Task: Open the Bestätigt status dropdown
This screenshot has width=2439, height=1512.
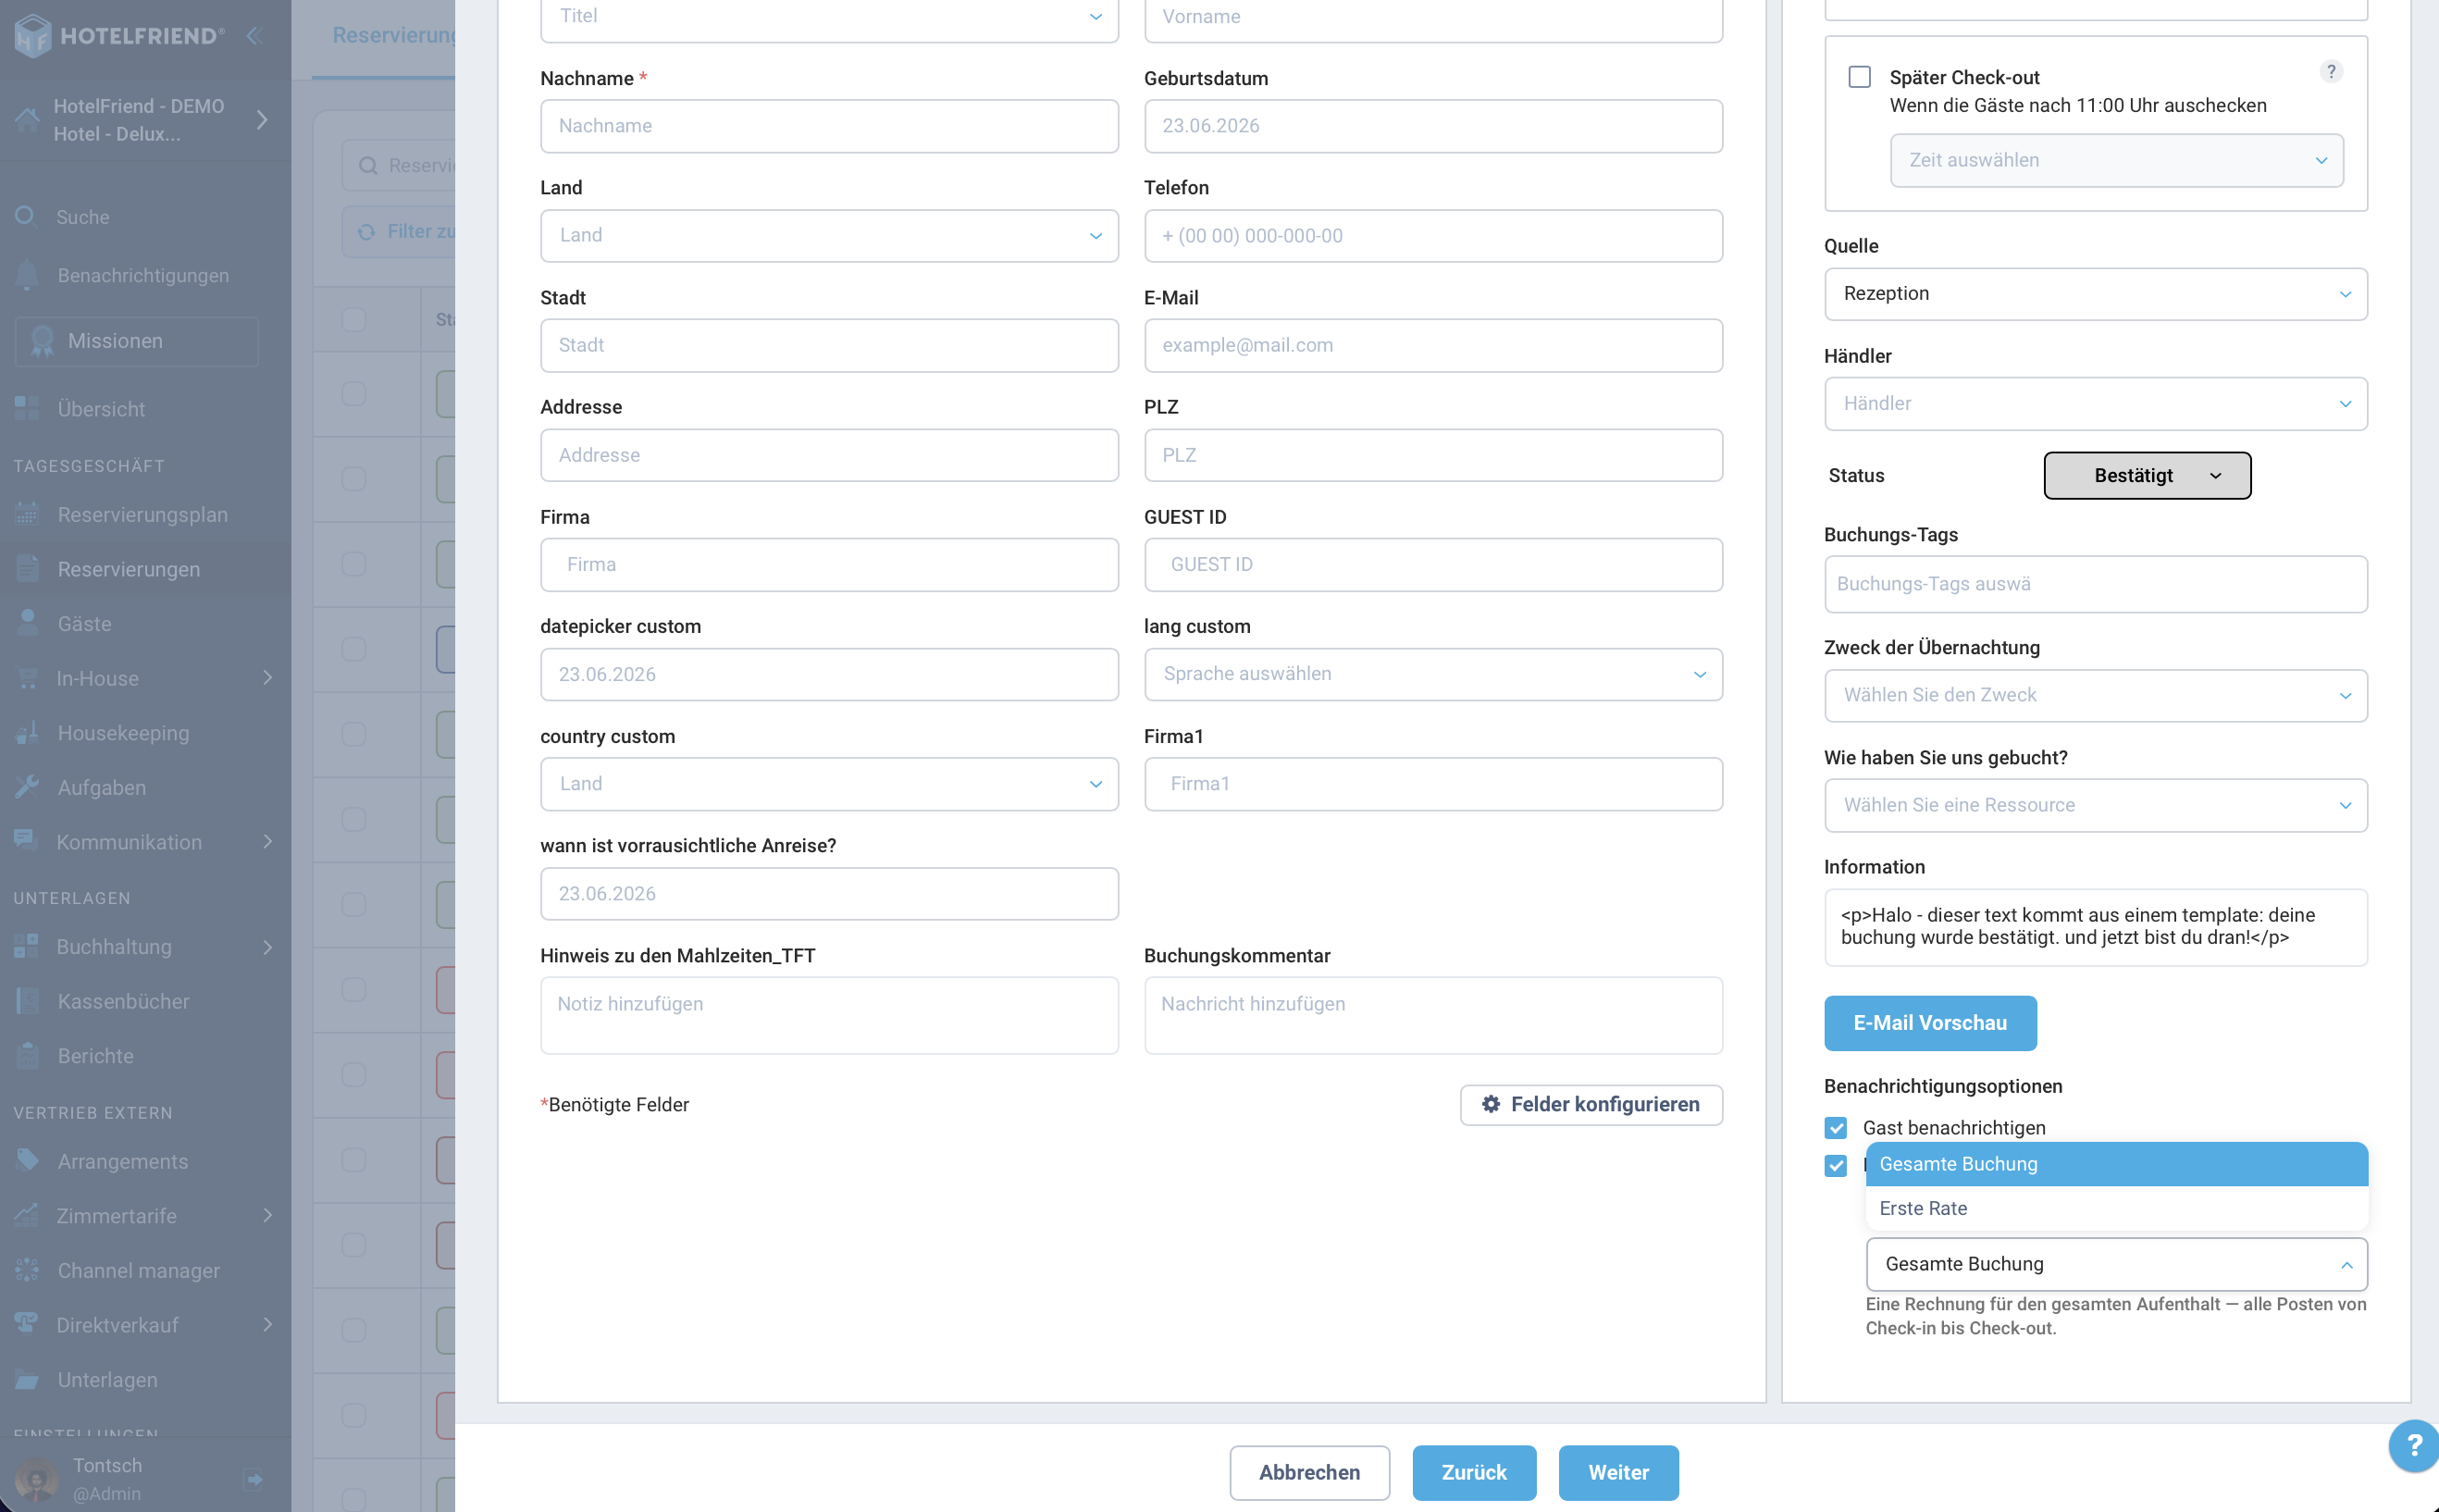Action: pyautogui.click(x=2147, y=475)
